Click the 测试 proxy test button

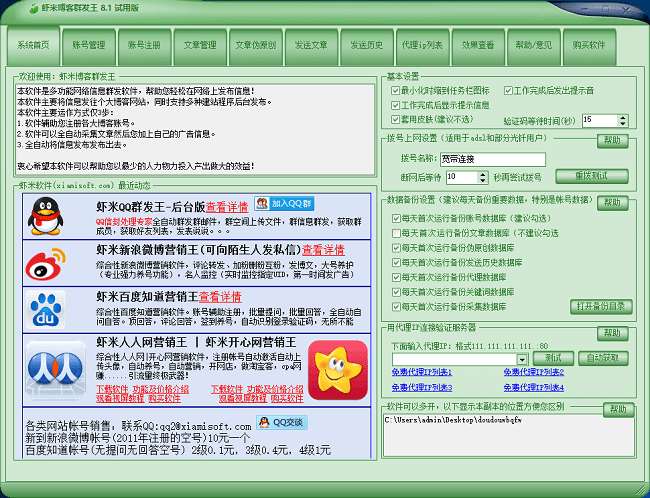pos(553,358)
